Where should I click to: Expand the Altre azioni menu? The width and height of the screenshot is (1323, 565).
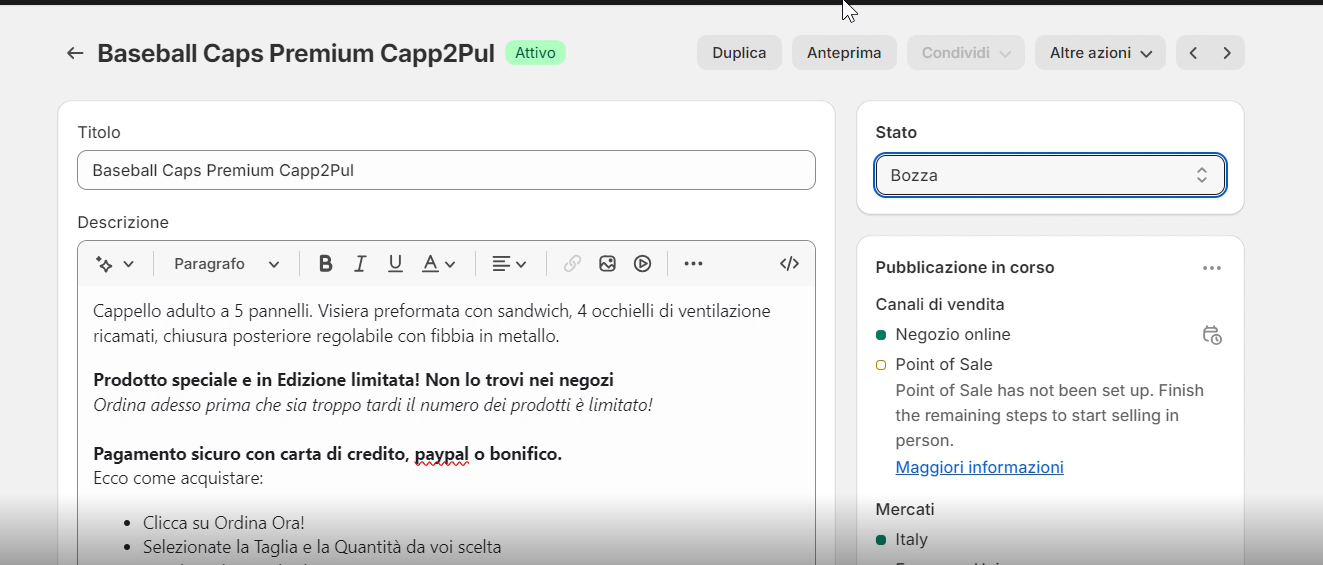1100,53
